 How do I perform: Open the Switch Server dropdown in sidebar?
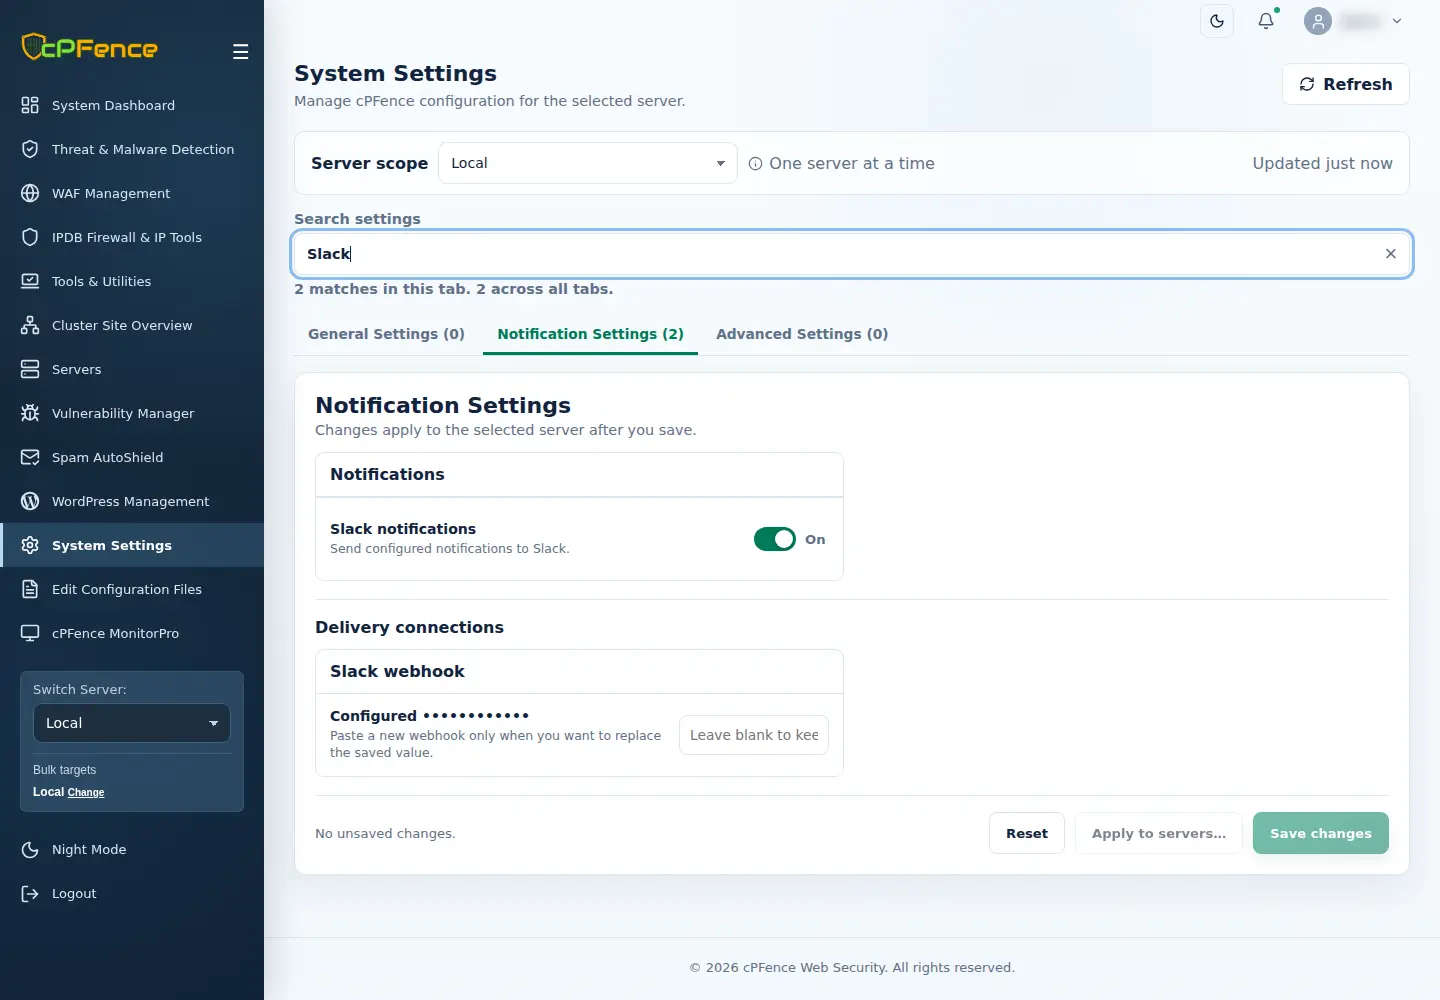pos(132,723)
